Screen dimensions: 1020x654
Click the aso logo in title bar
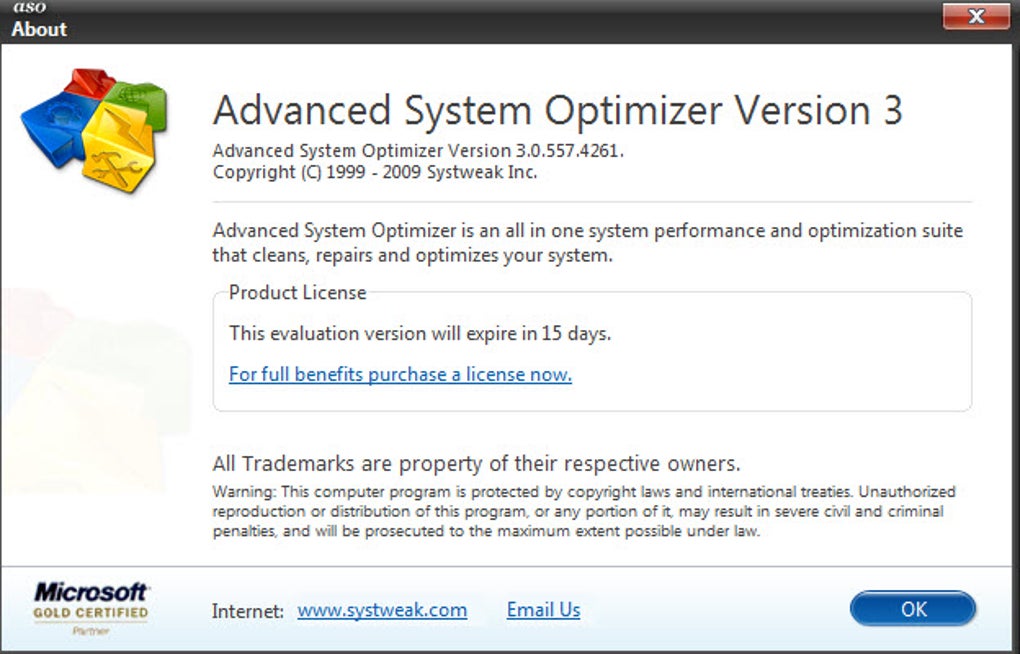point(30,7)
